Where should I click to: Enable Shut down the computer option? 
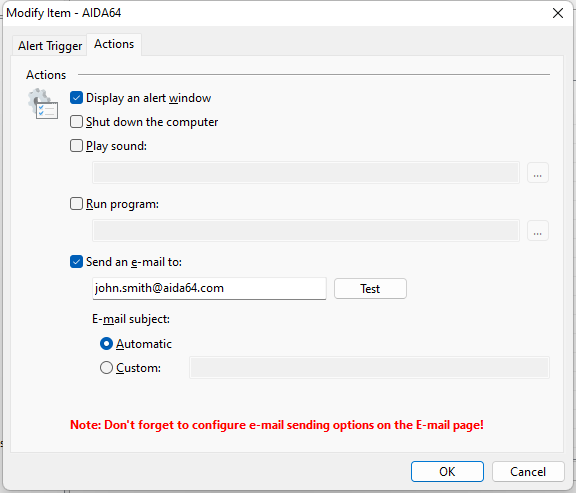pos(76,122)
